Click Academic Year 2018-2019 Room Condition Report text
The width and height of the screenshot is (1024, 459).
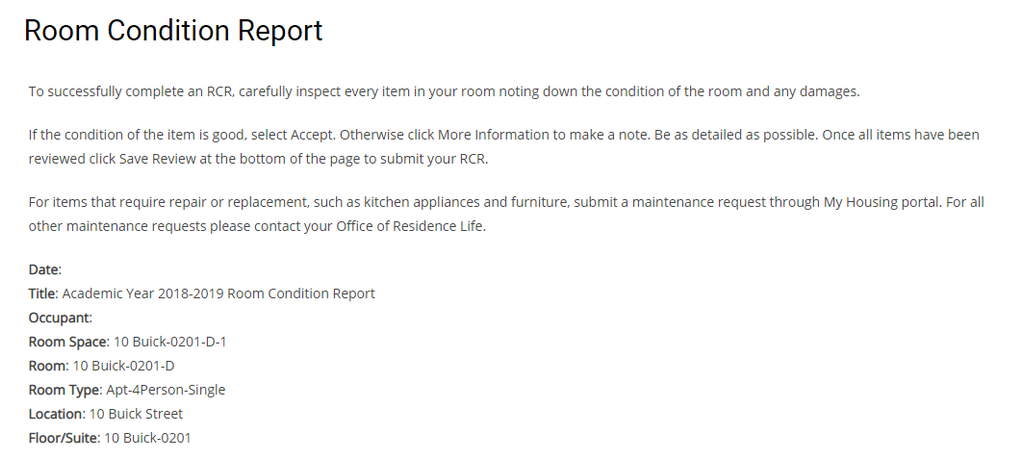tap(218, 294)
